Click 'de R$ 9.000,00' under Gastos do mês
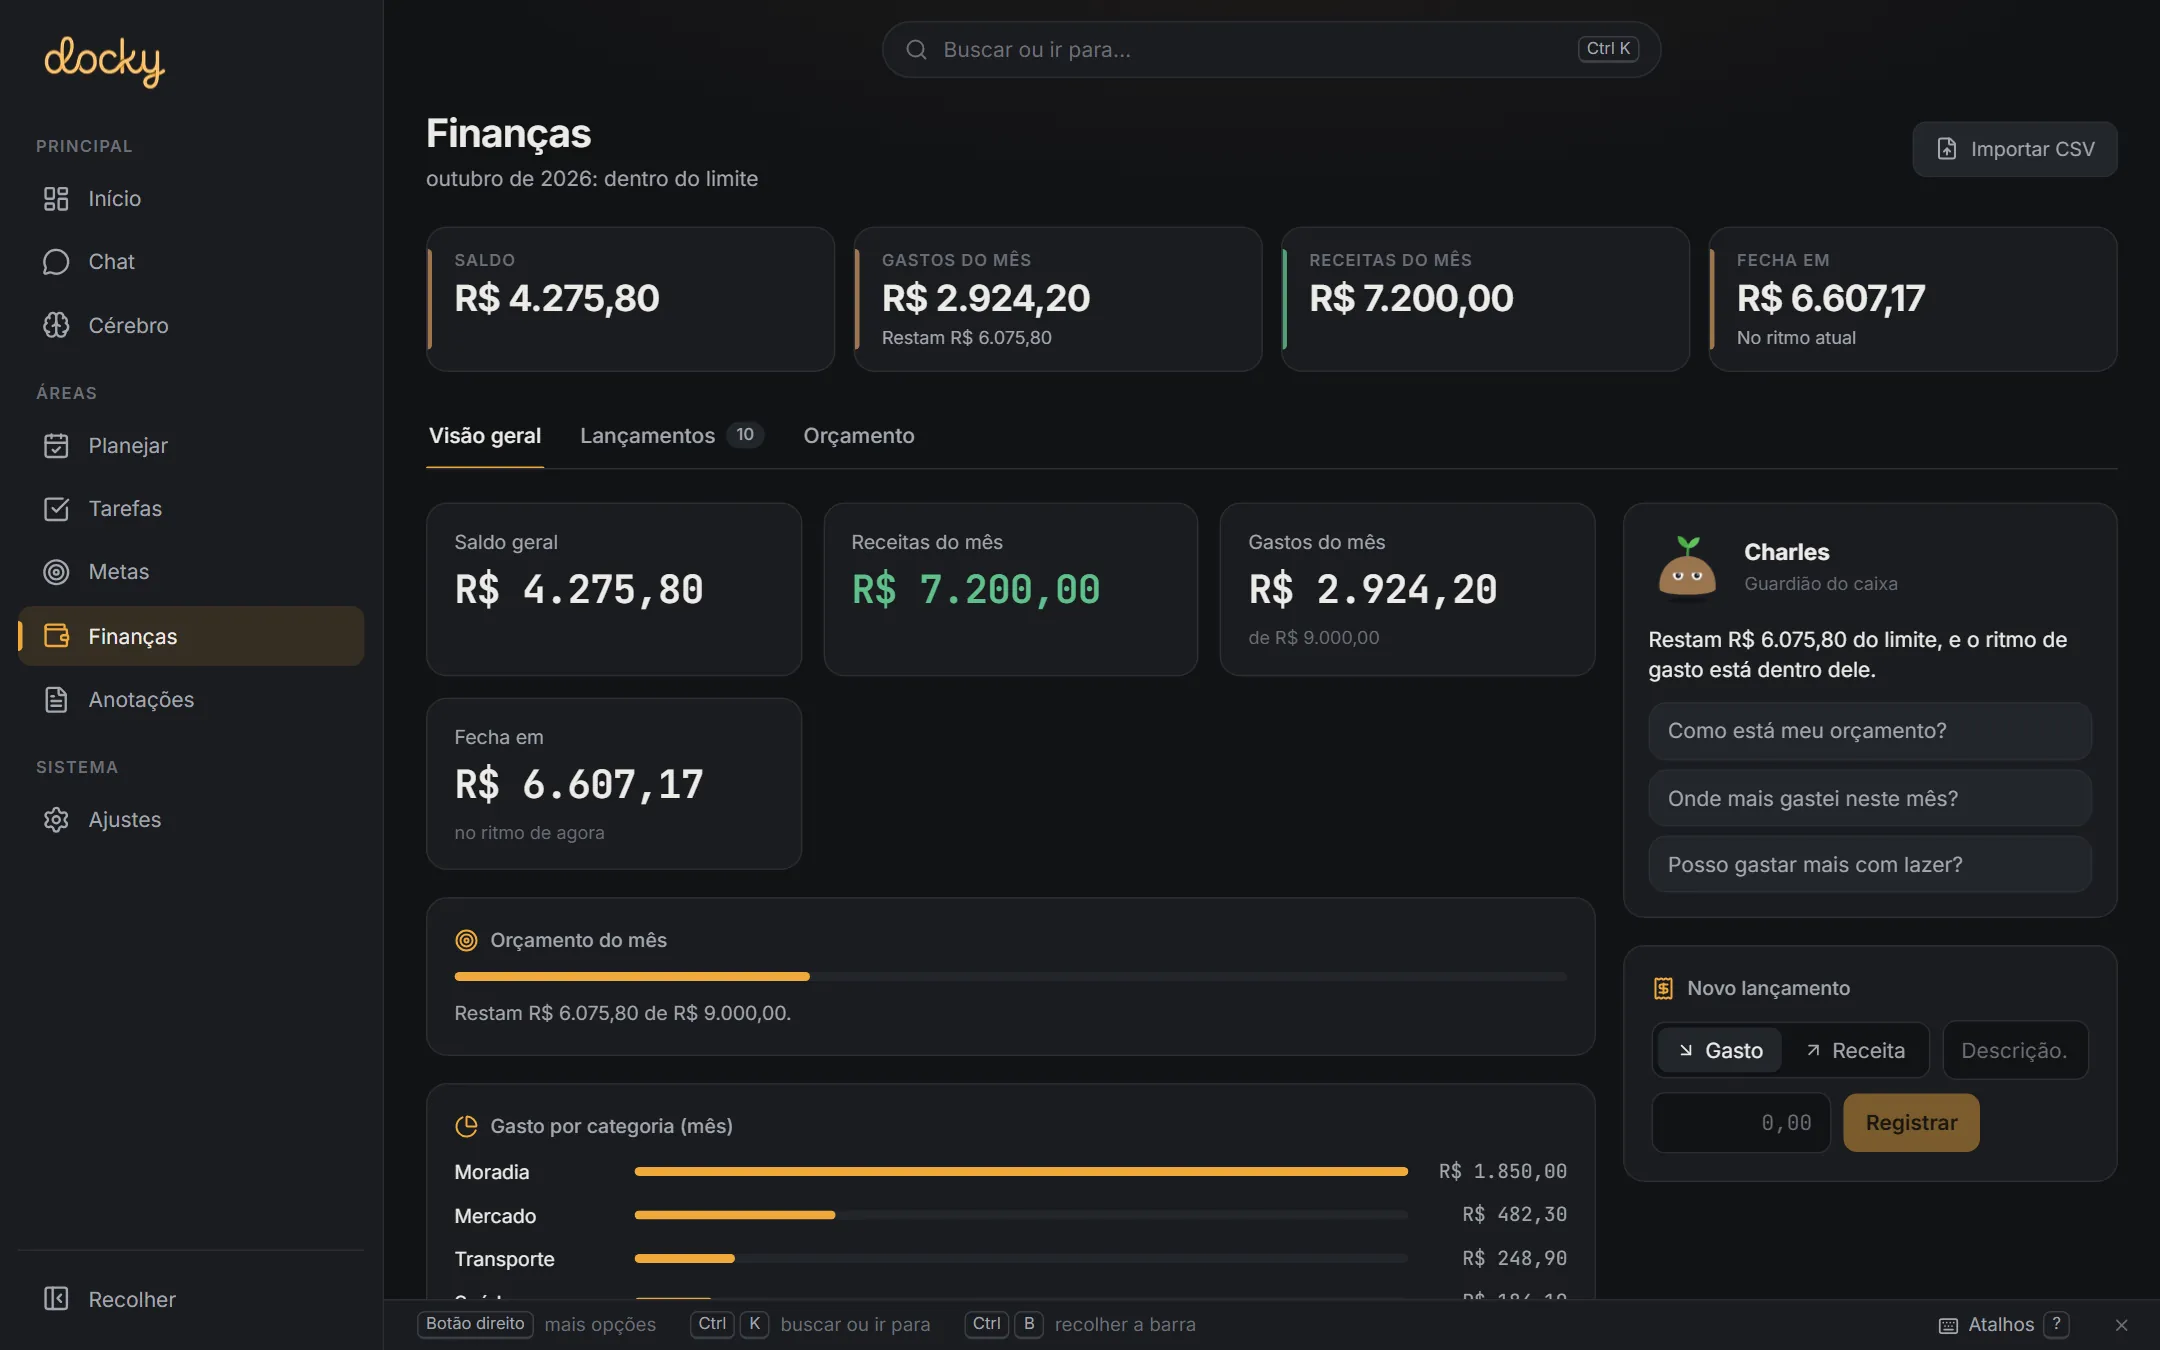This screenshot has width=2160, height=1350. coord(1314,638)
